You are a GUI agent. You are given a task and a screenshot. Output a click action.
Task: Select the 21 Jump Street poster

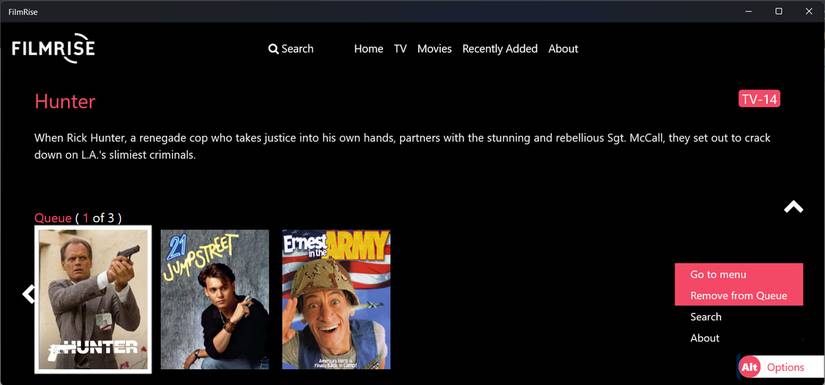[215, 299]
